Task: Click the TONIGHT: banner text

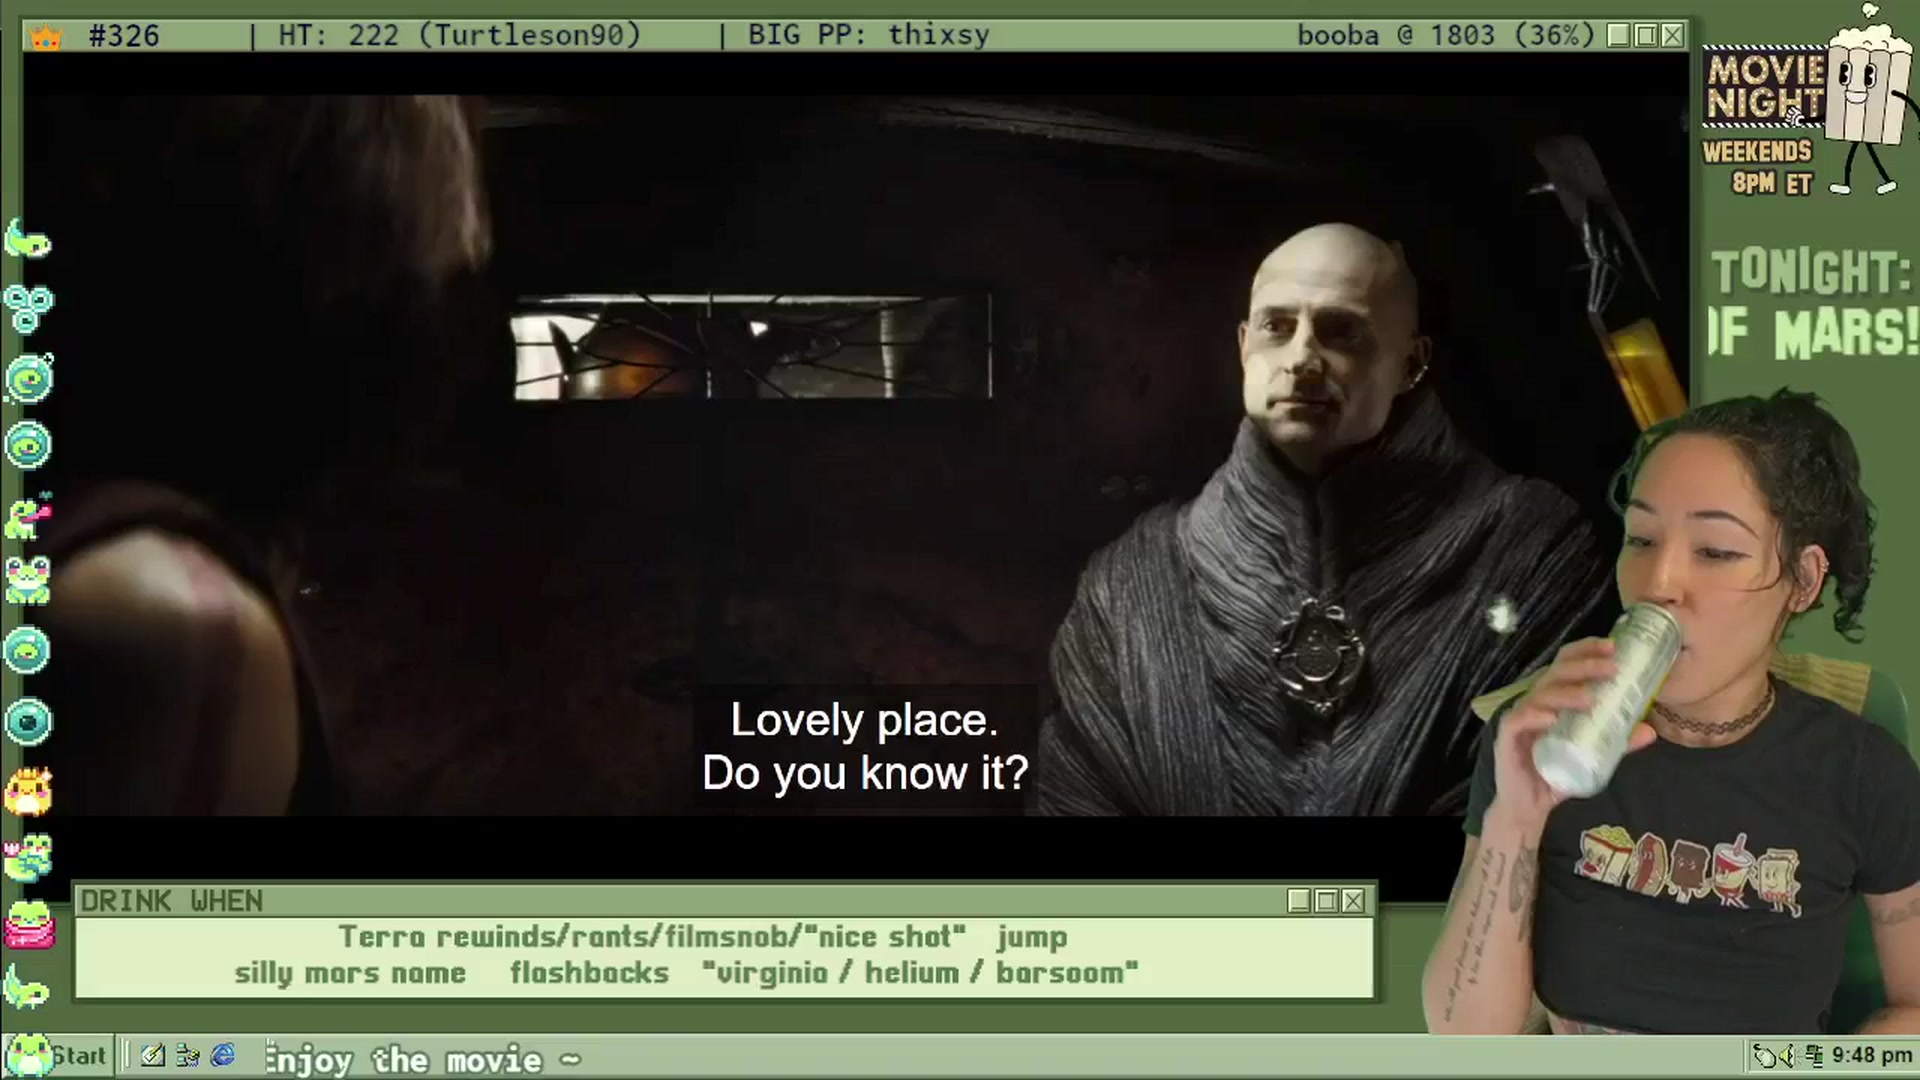Action: click(x=1811, y=272)
